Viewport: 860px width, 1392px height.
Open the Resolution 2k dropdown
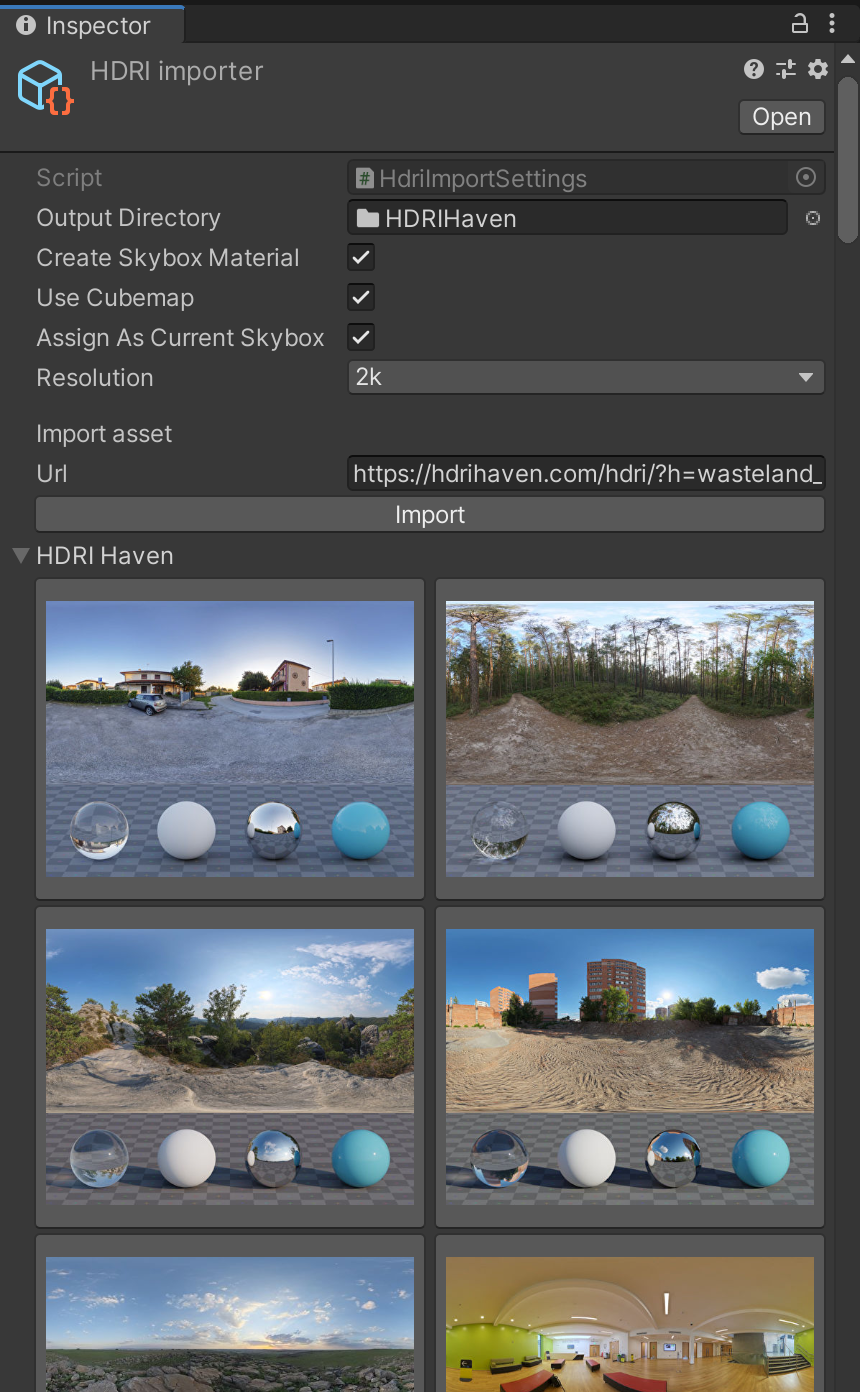point(586,378)
